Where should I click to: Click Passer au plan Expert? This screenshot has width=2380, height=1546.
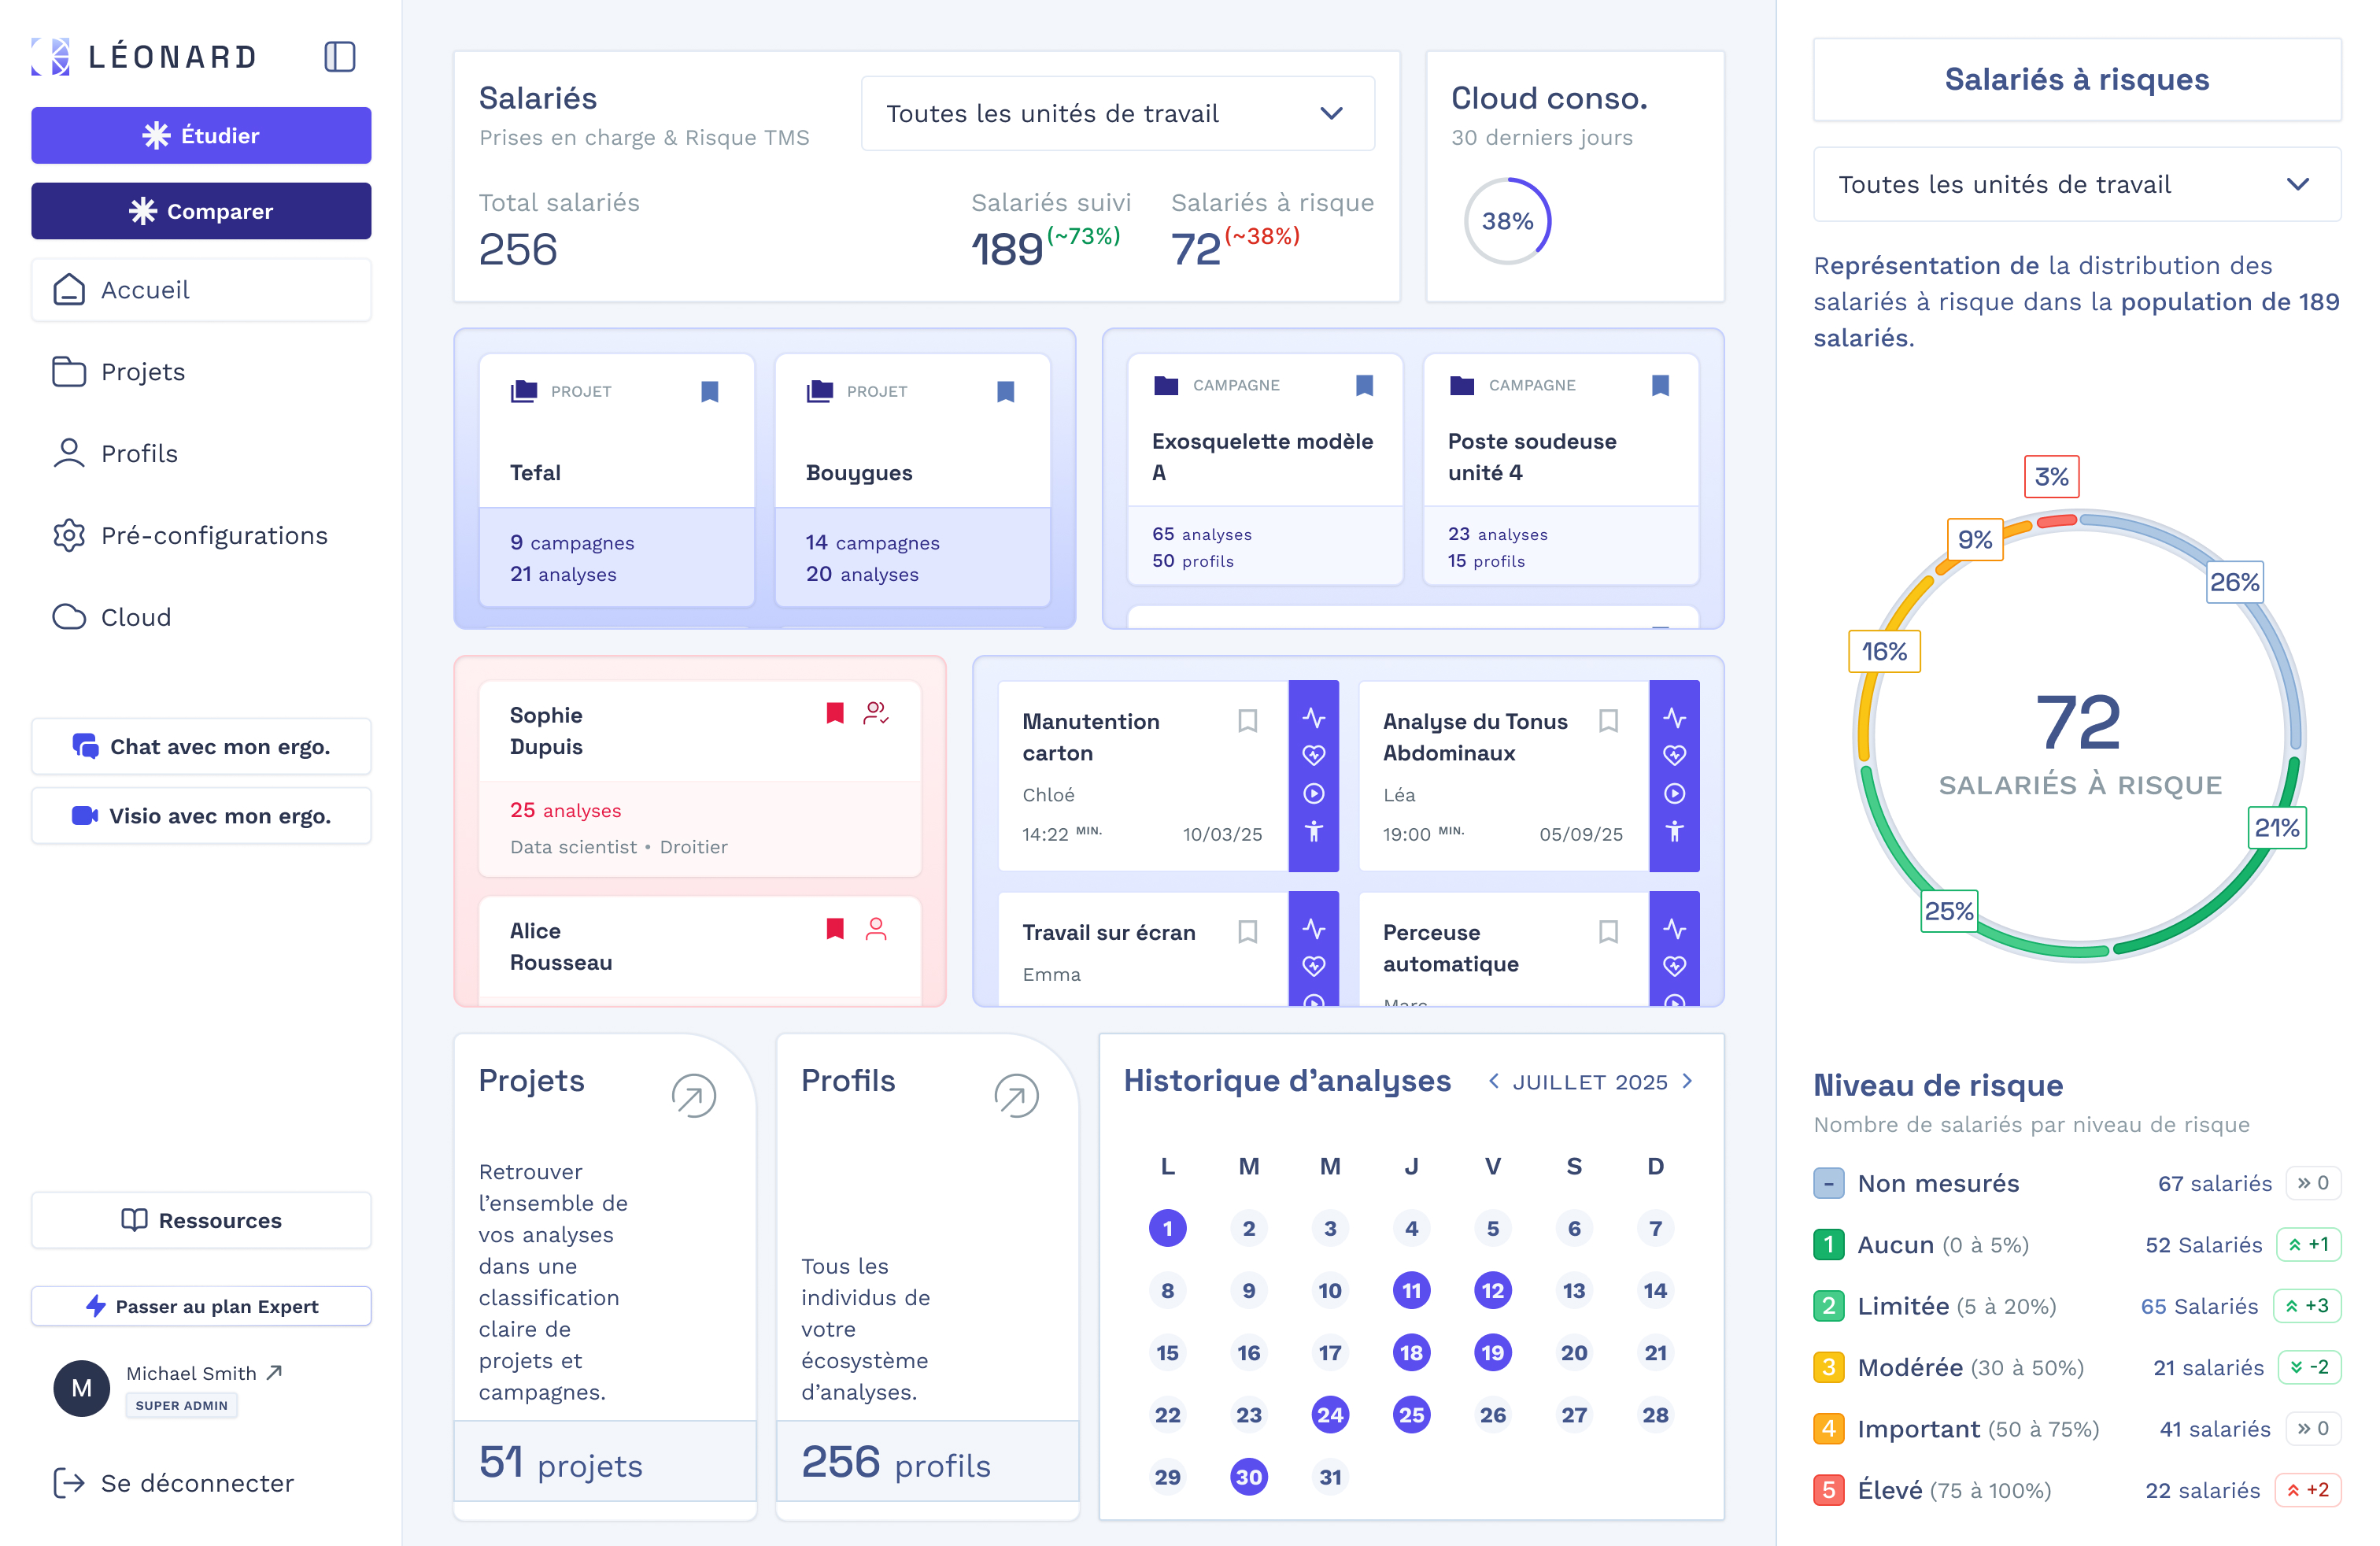click(x=201, y=1306)
